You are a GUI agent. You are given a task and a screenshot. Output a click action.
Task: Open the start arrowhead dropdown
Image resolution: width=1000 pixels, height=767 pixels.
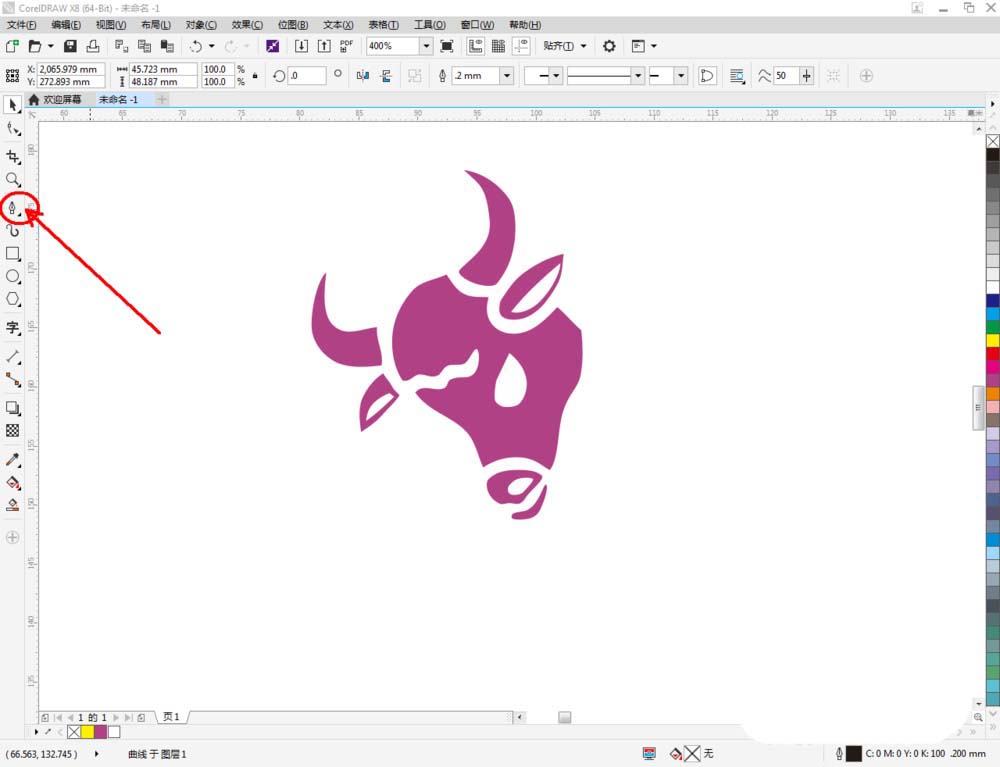click(x=556, y=76)
